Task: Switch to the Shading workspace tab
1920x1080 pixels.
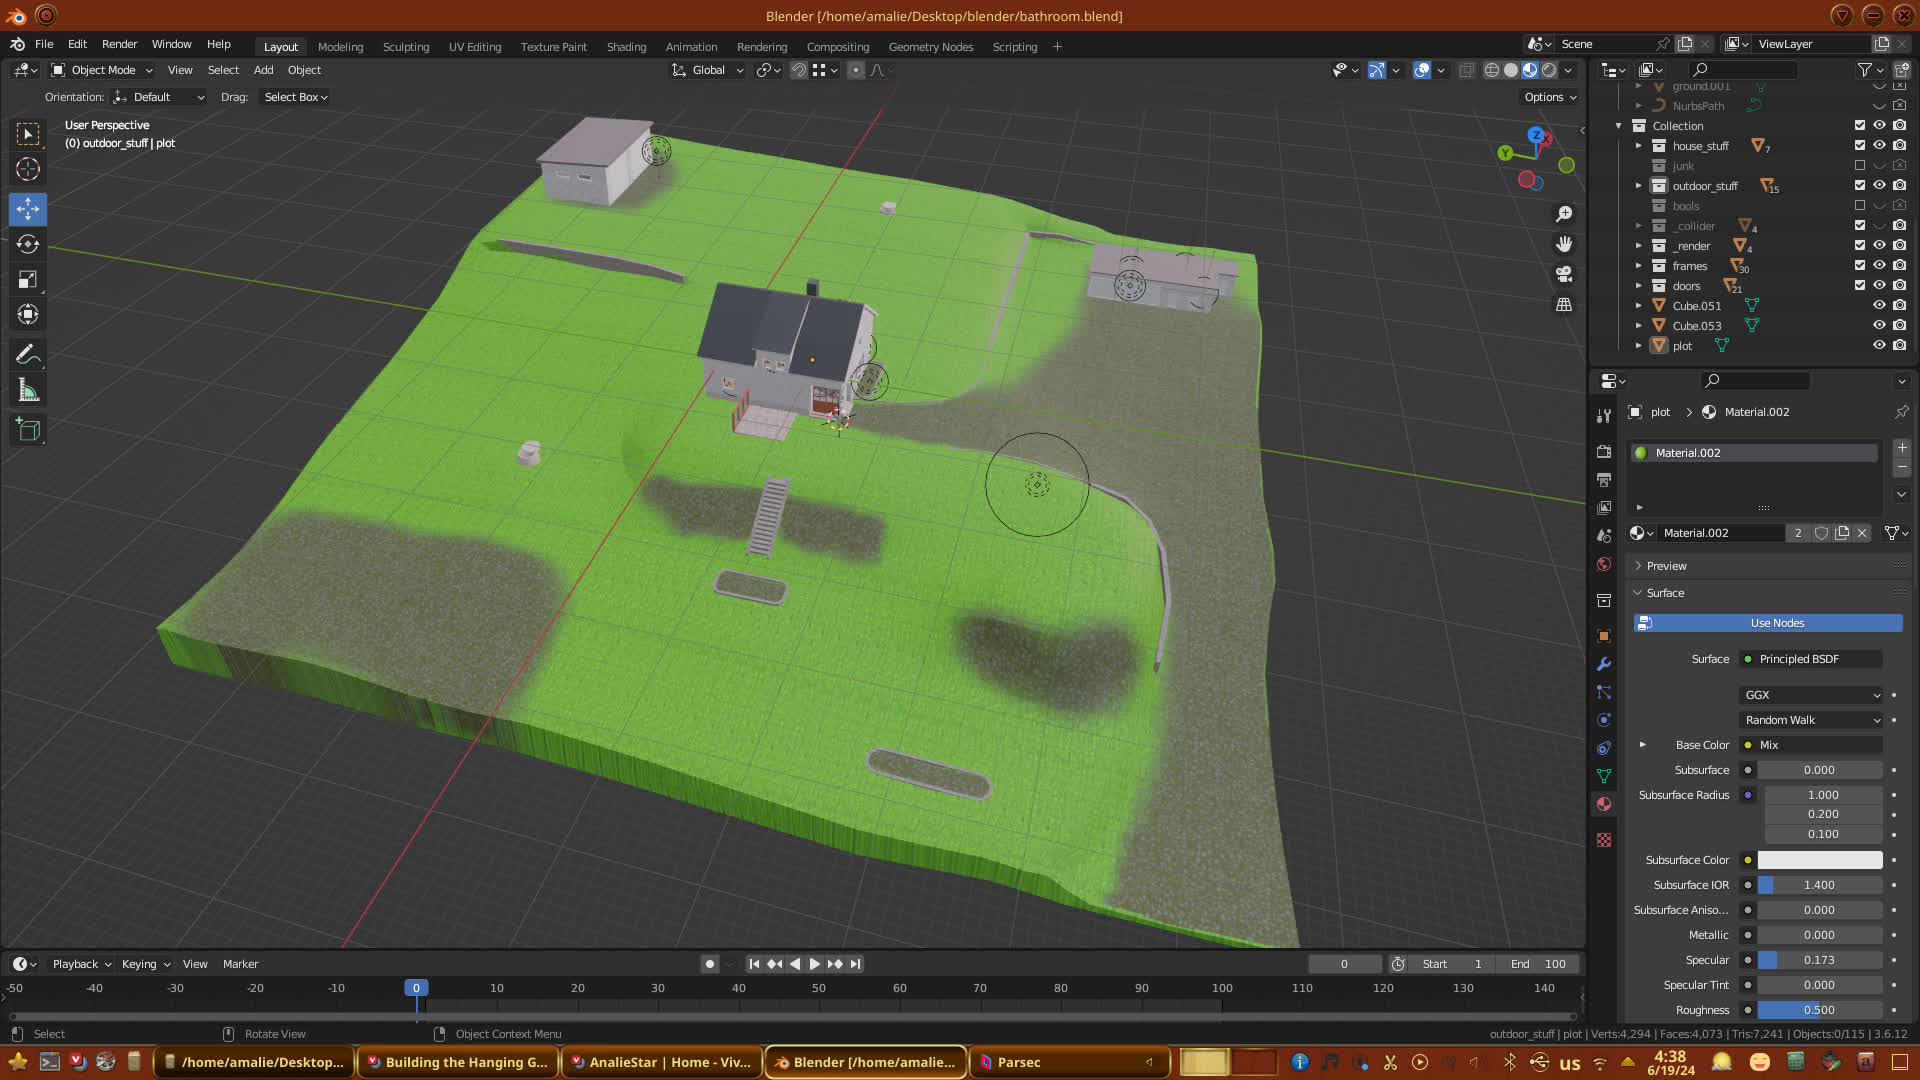Action: [x=626, y=47]
